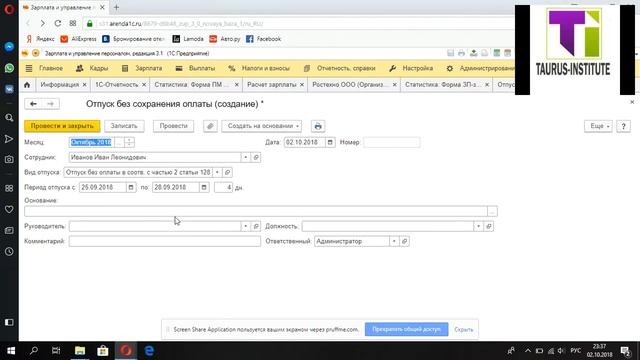Expand the Руководитель dropdown arrow
This screenshot has width=640, height=360.
point(246,226)
